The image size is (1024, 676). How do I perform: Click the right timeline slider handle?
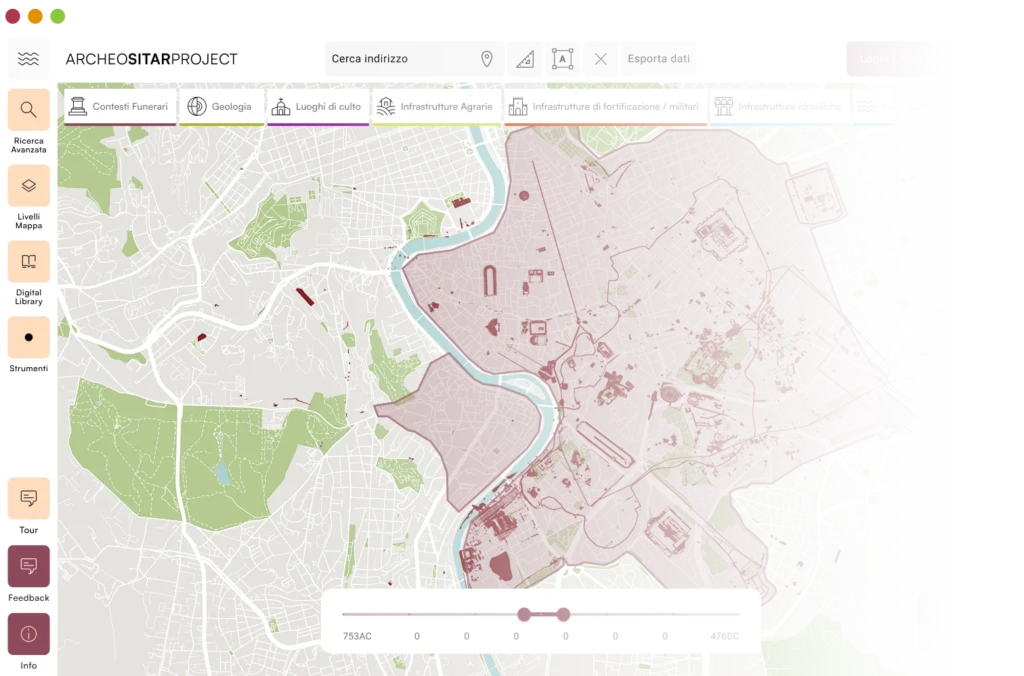[x=563, y=614]
